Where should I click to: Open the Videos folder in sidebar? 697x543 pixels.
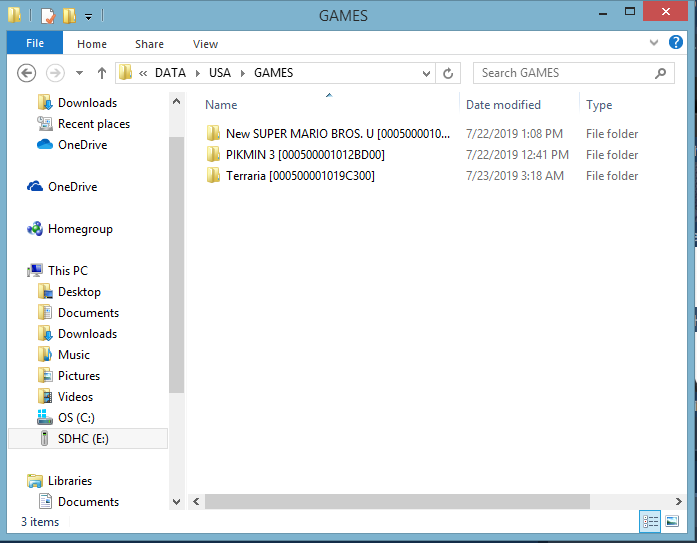pos(75,397)
